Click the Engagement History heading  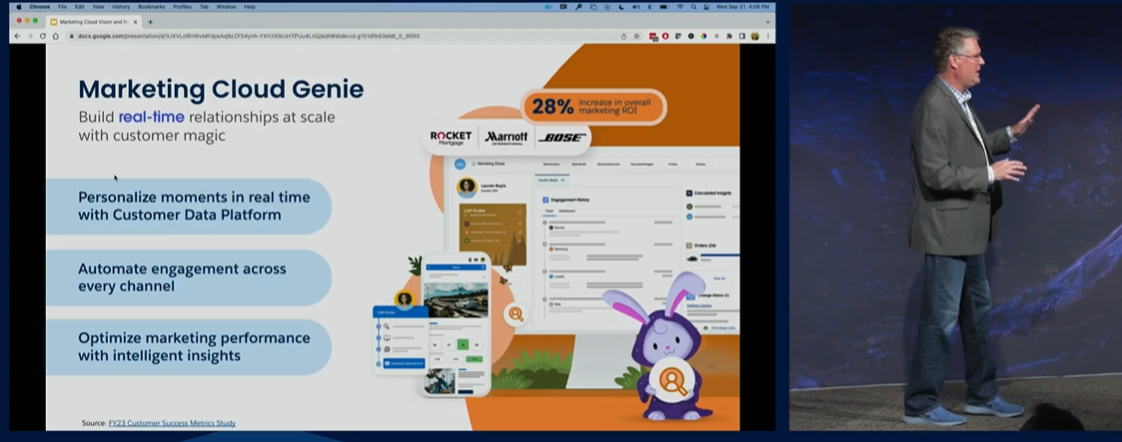570,200
